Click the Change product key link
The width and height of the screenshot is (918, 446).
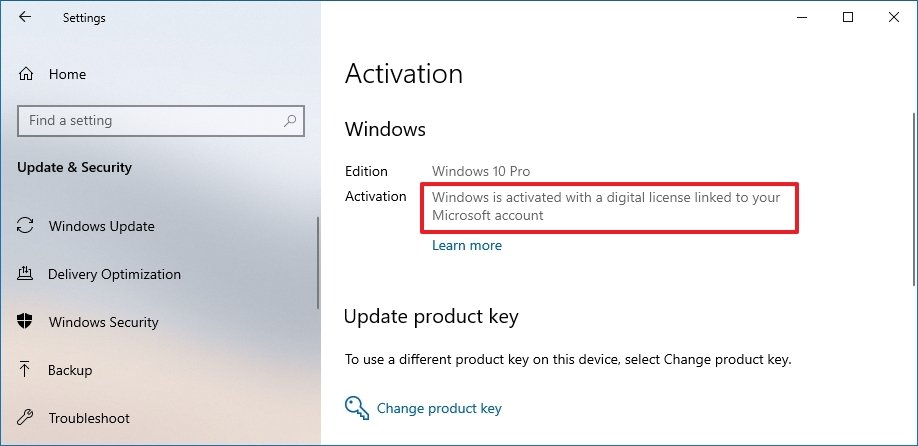click(439, 408)
